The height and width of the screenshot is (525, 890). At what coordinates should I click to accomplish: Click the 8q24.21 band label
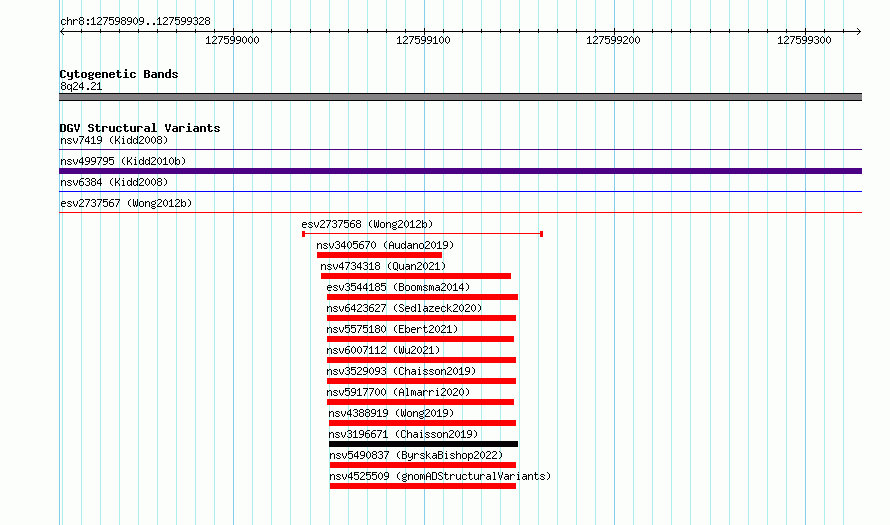coord(81,86)
